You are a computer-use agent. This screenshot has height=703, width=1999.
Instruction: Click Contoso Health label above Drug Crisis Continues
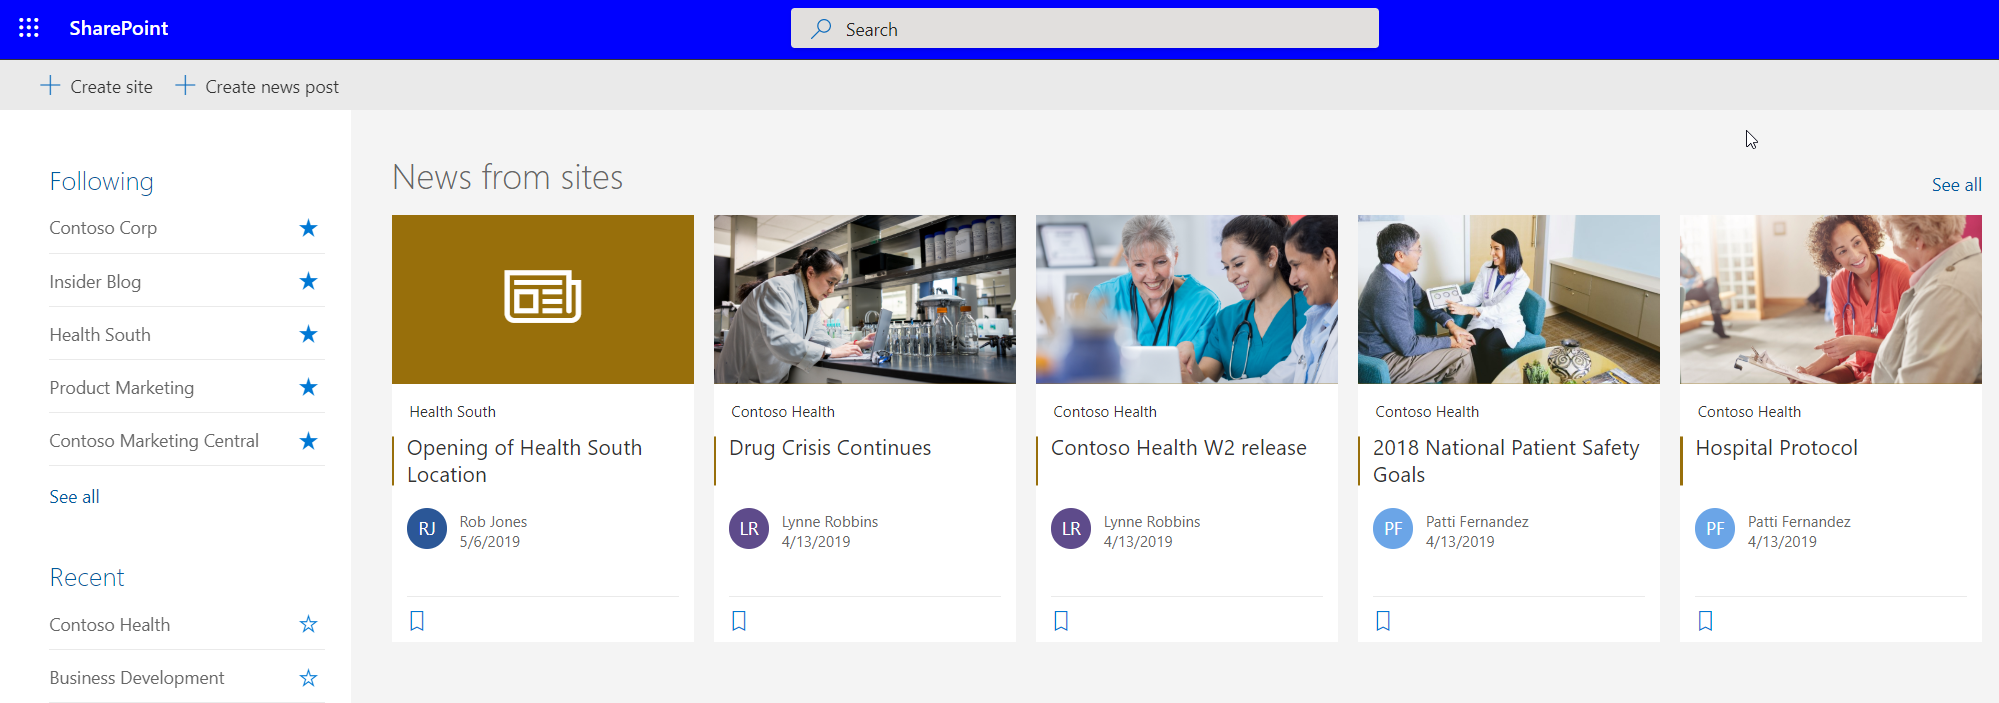(783, 412)
